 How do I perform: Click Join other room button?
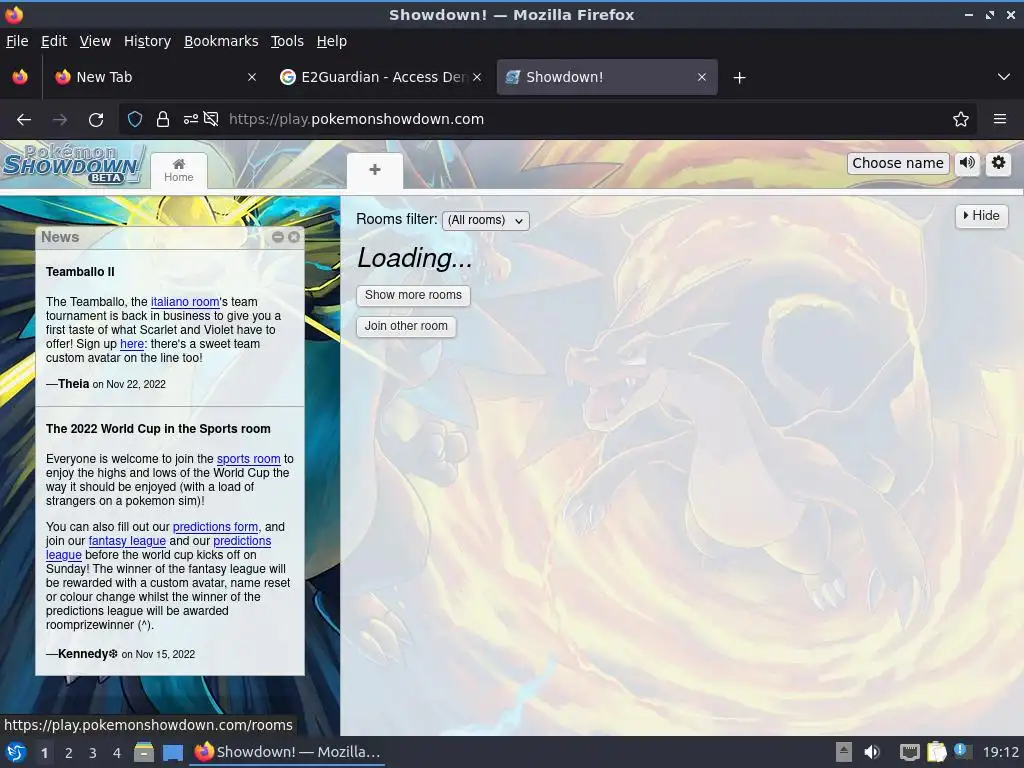pos(406,326)
